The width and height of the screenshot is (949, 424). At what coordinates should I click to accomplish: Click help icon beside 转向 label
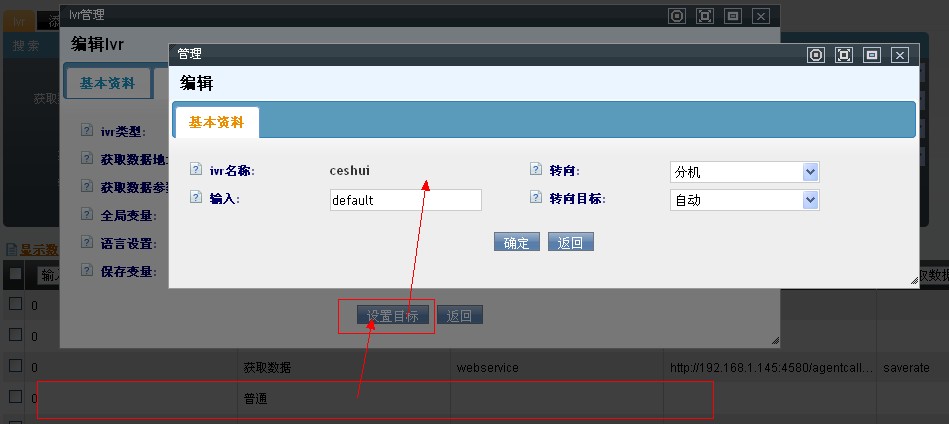click(x=536, y=171)
